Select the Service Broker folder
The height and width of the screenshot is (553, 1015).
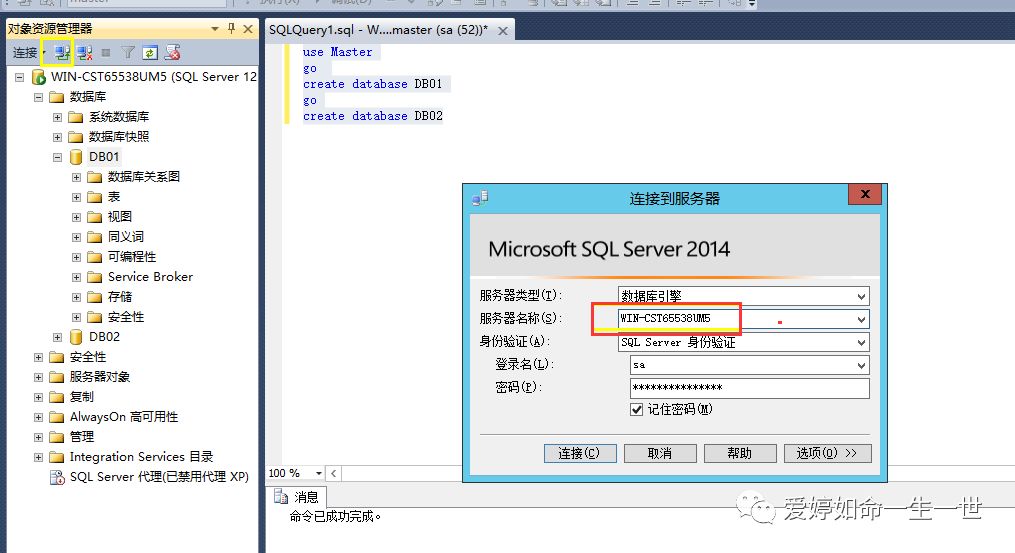click(150, 277)
